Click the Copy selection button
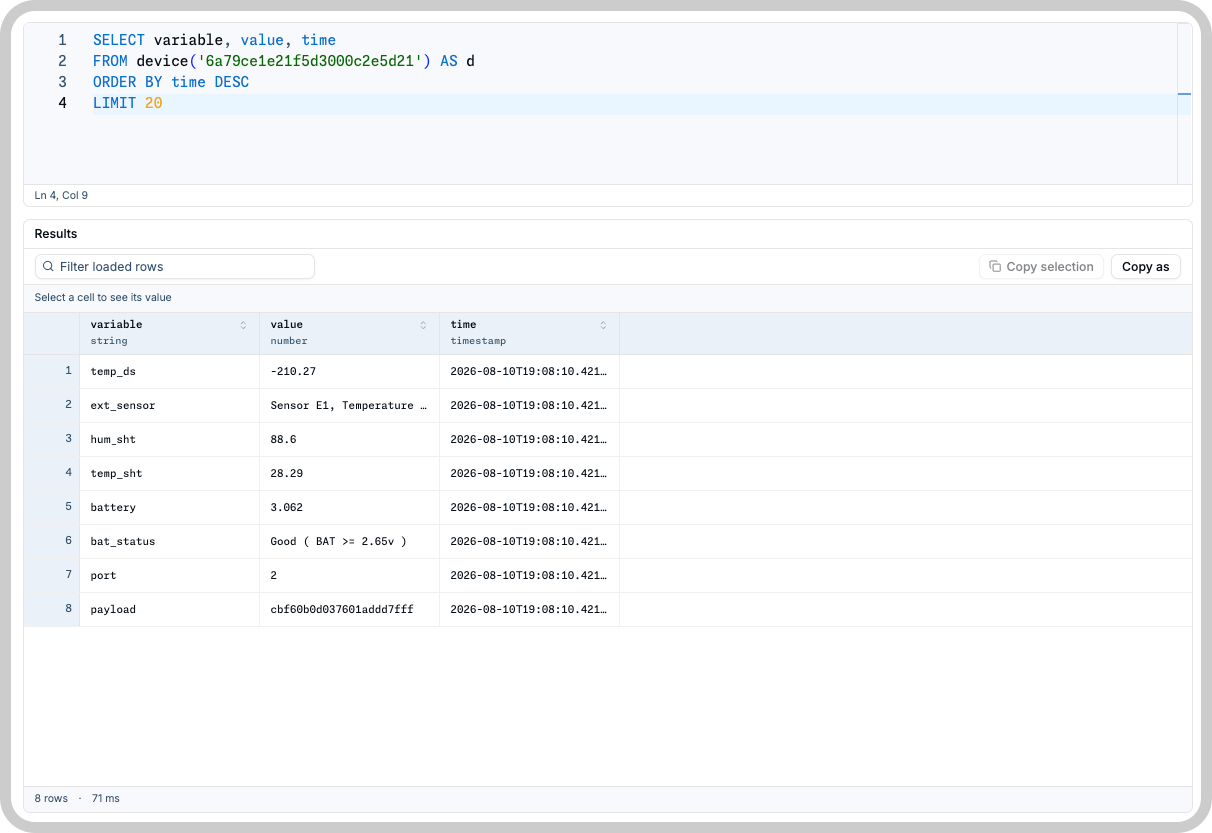The image size is (1212, 833). point(1041,267)
